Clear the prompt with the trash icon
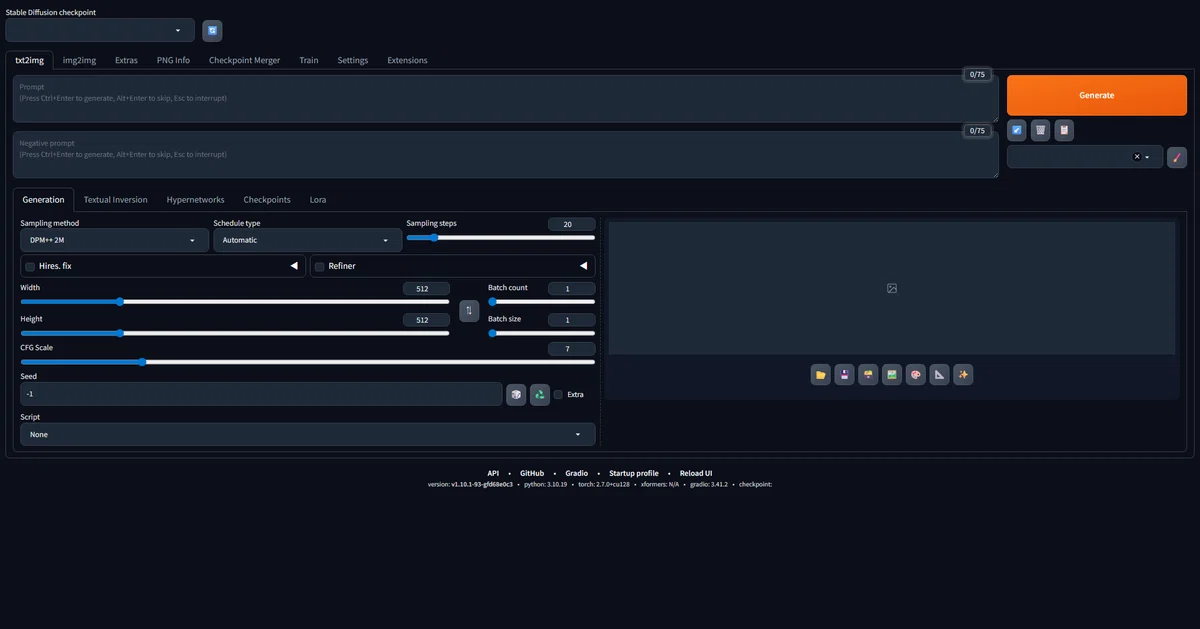The width and height of the screenshot is (1200, 629). (1040, 130)
